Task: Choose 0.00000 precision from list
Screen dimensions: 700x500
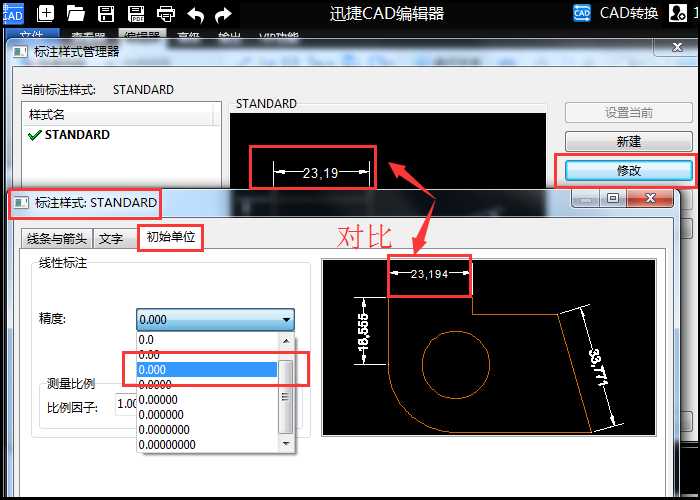Action: tap(206, 400)
